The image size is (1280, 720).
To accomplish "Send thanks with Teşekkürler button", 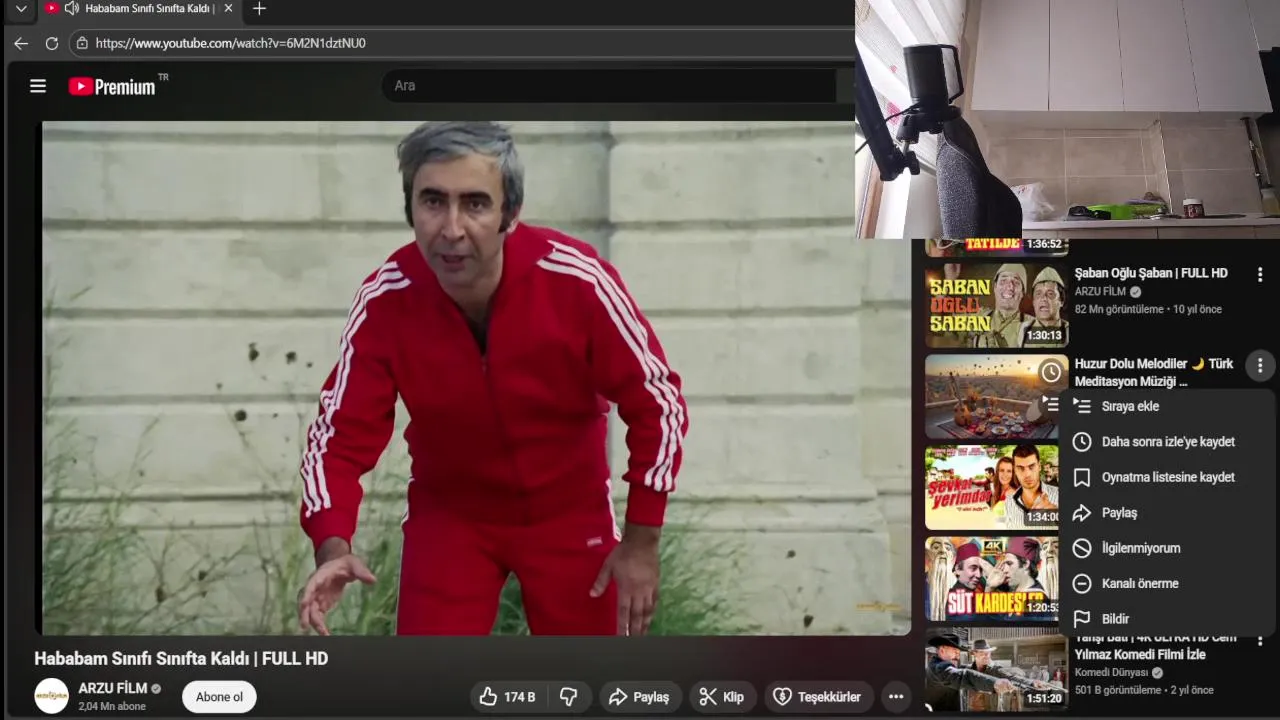I will [x=818, y=697].
